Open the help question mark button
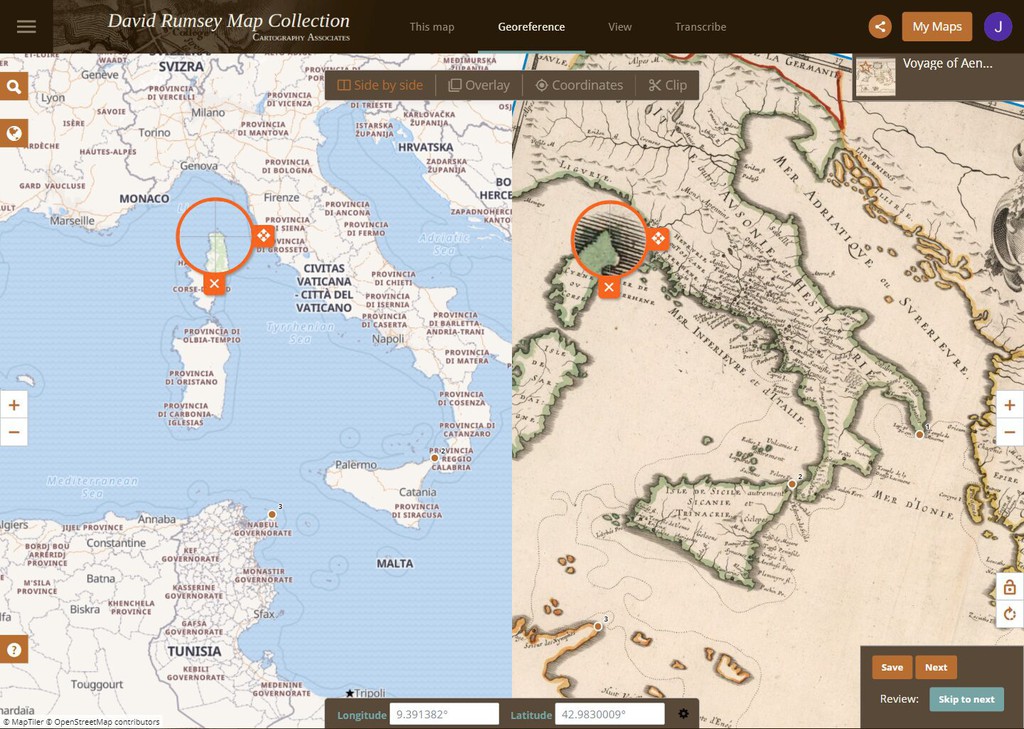 [x=14, y=649]
